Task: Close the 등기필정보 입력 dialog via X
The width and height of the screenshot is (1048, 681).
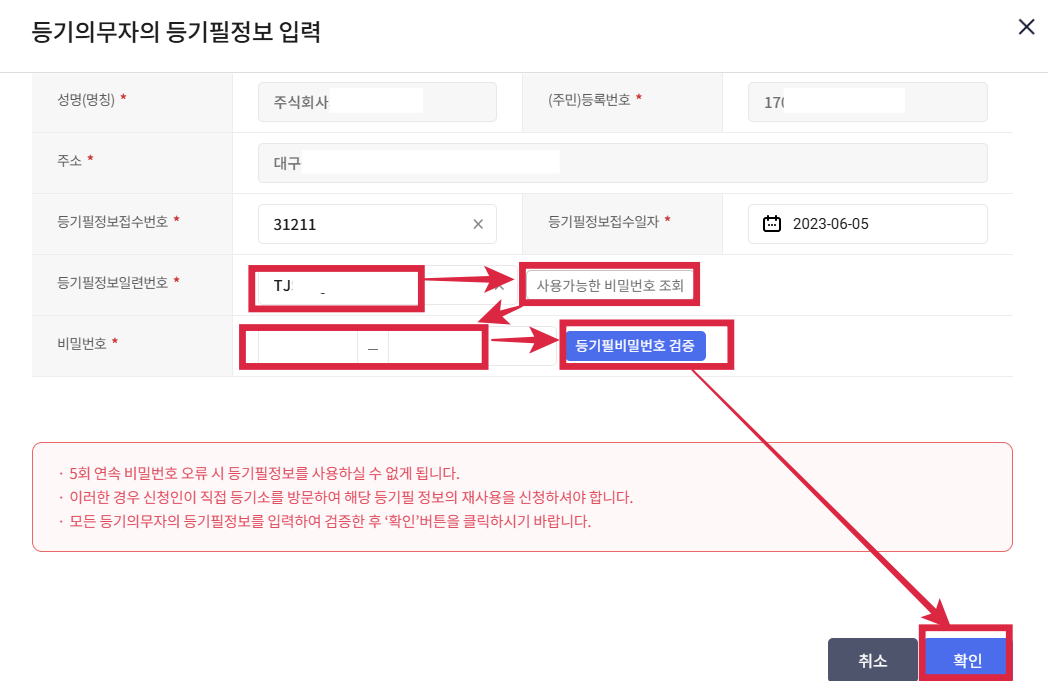Action: (1026, 27)
